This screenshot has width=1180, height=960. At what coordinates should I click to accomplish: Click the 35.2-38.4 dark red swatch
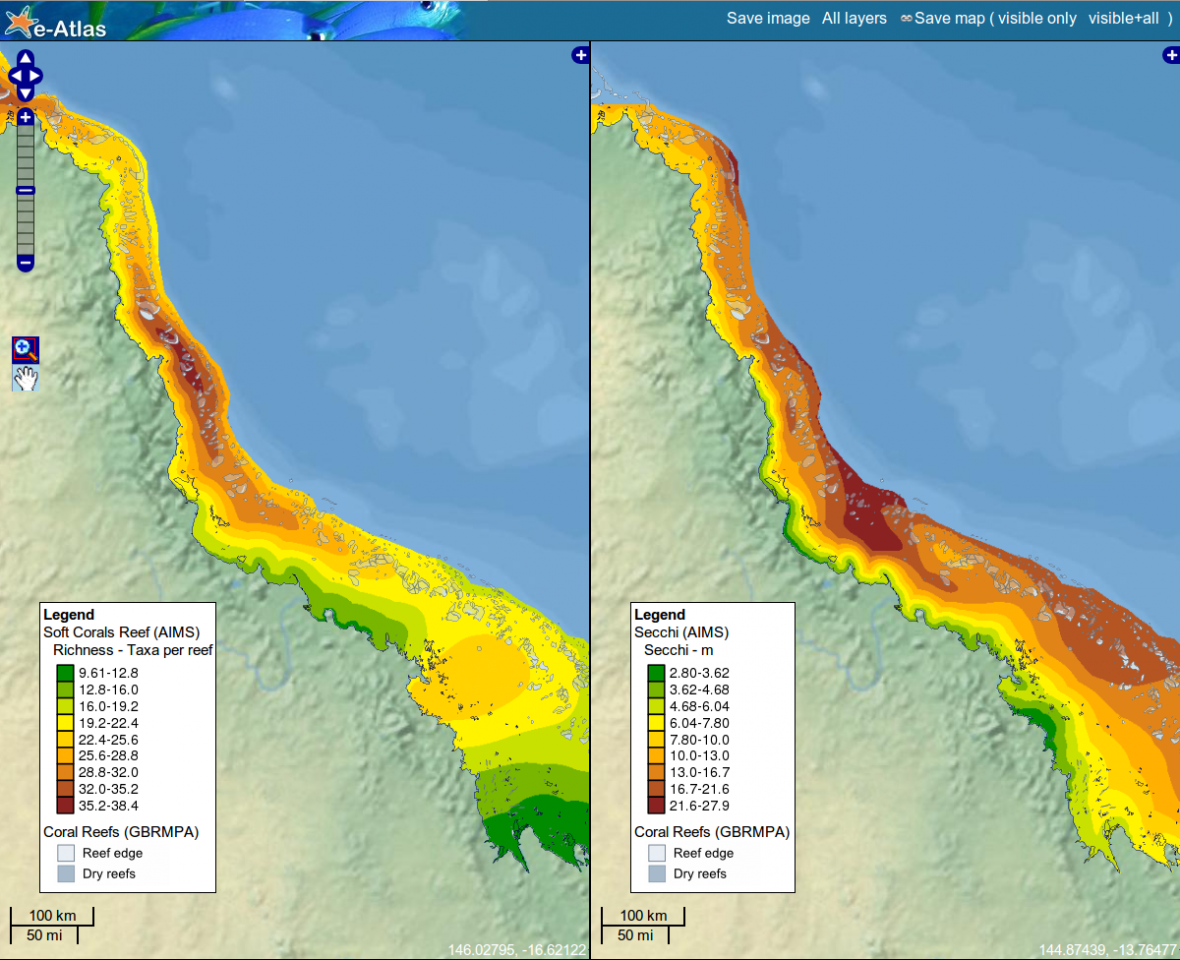point(65,805)
